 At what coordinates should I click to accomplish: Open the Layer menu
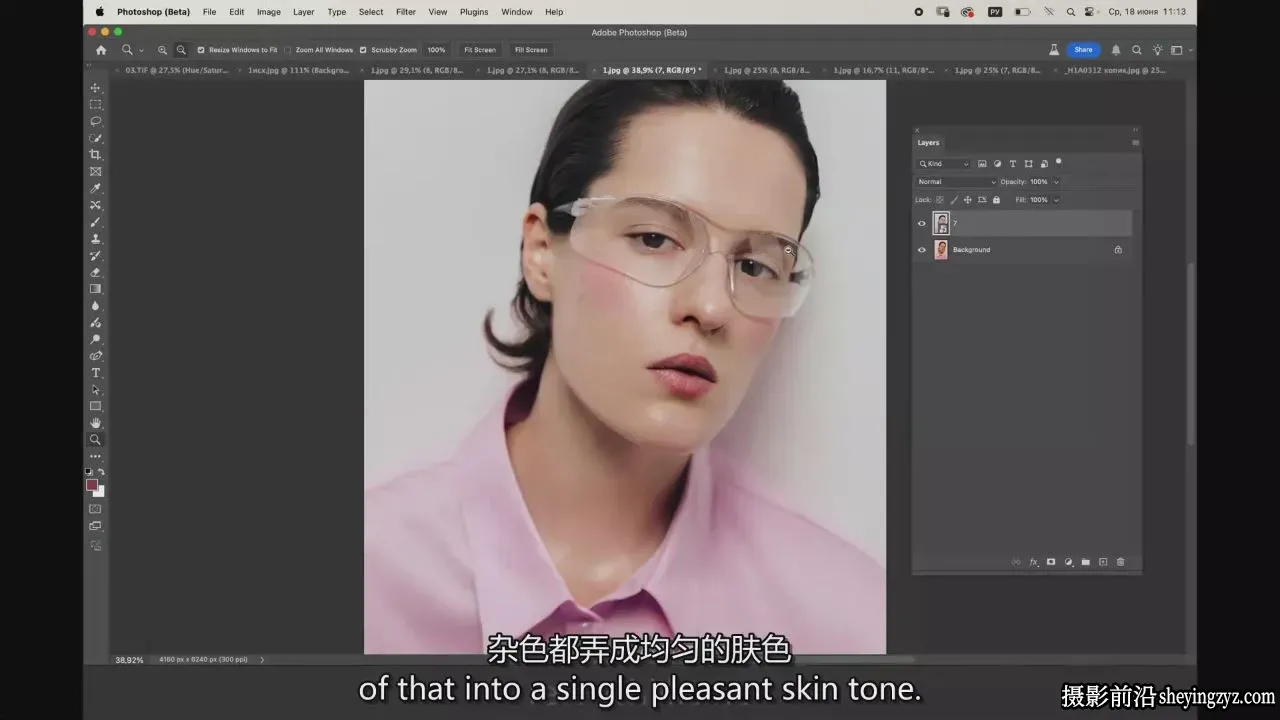[x=304, y=12]
